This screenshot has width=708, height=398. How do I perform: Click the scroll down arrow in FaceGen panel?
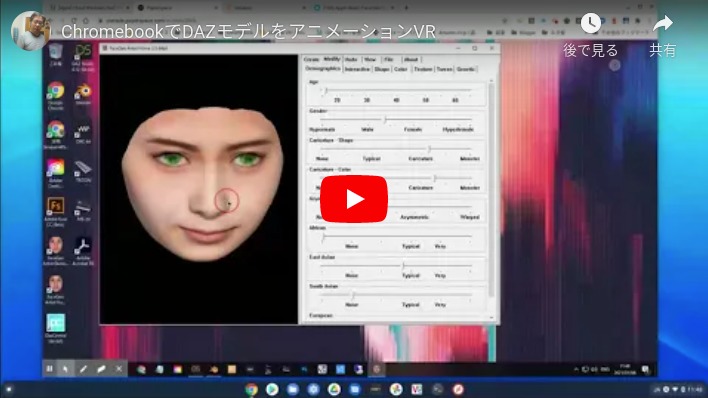pyautogui.click(x=491, y=318)
